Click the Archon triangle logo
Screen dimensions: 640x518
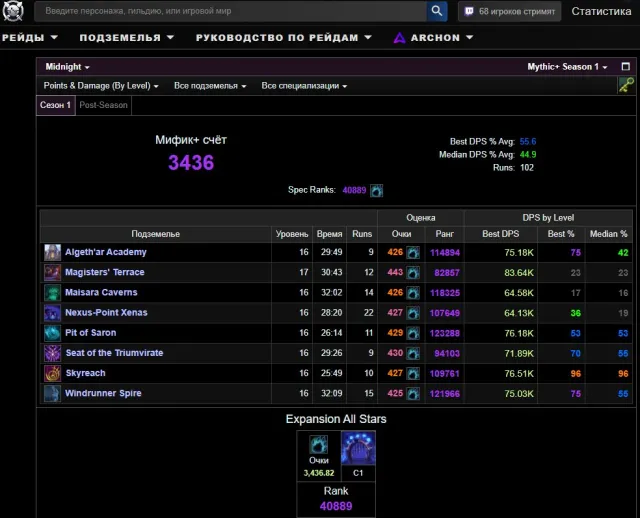pyautogui.click(x=399, y=38)
